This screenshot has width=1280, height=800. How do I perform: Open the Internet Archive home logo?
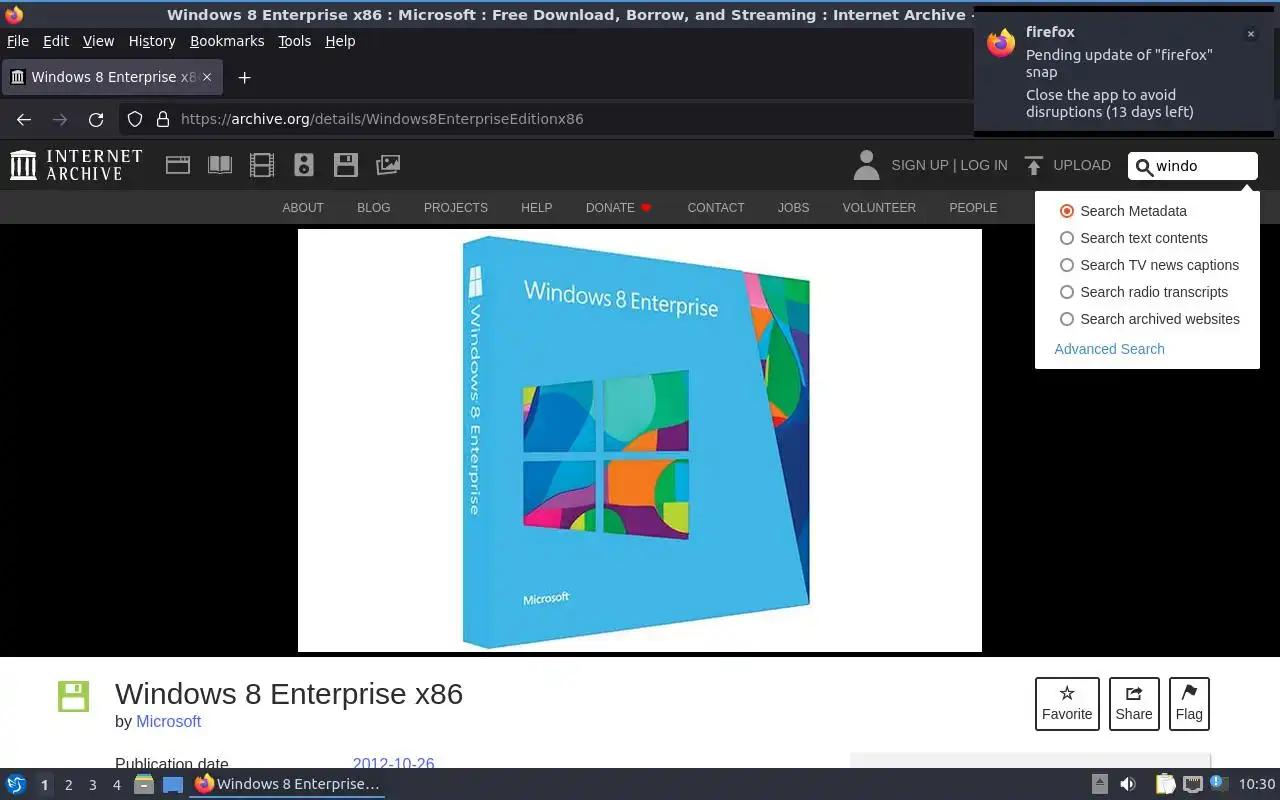(x=76, y=165)
